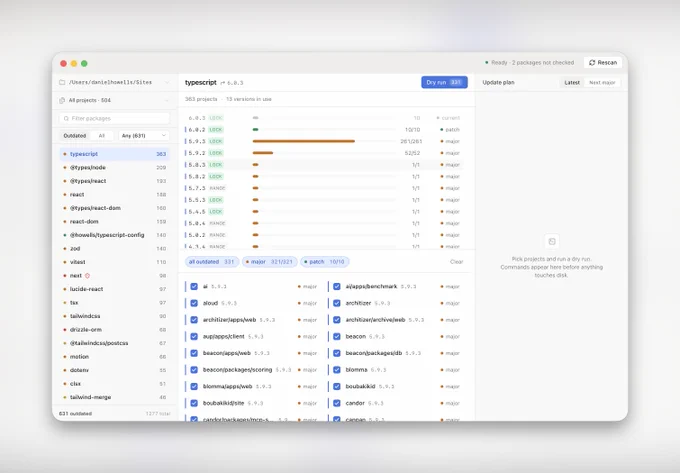Open the tailwind-merge package row
The image size is (680, 473).
pos(114,397)
